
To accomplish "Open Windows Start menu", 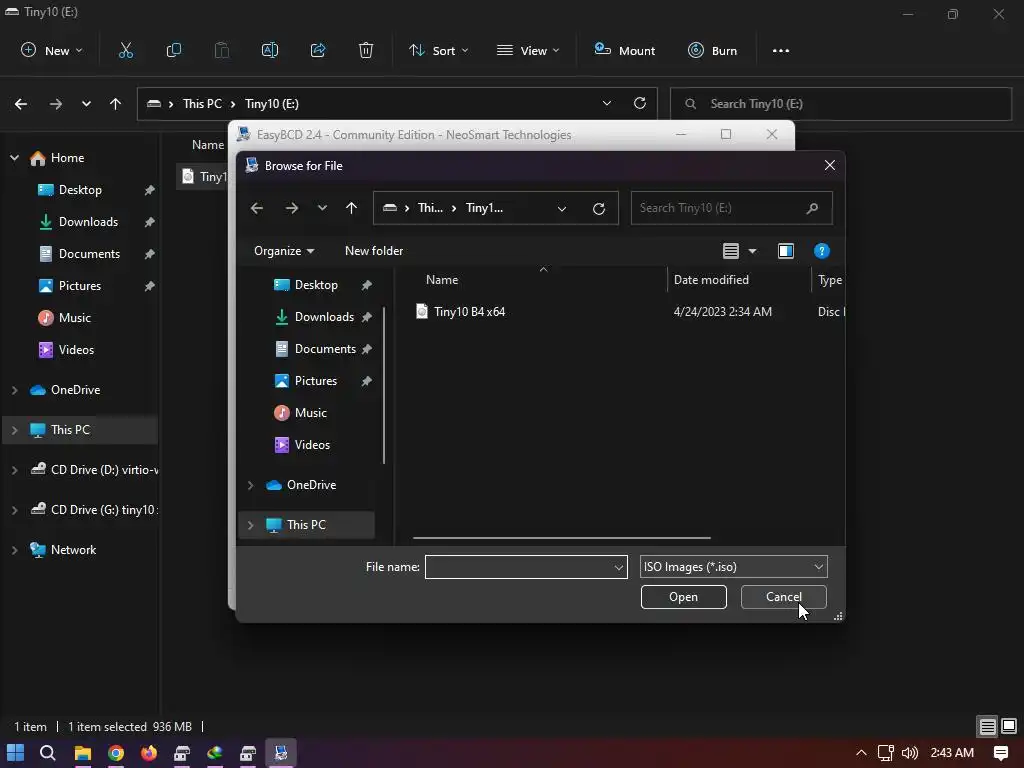I will 15,753.
